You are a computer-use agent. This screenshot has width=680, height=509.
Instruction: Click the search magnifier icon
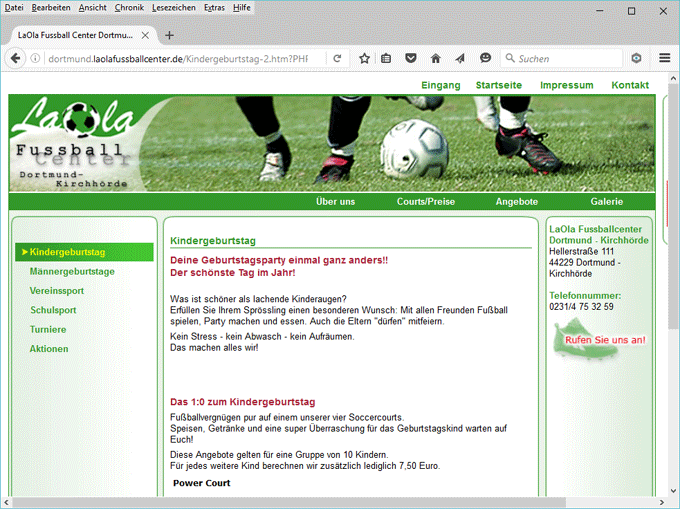[x=510, y=58]
